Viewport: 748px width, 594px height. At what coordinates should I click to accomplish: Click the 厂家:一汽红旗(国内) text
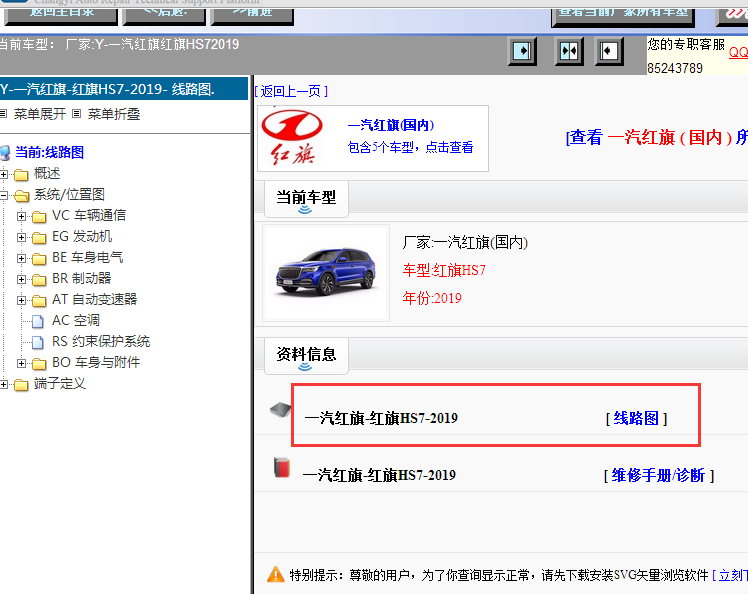click(465, 243)
